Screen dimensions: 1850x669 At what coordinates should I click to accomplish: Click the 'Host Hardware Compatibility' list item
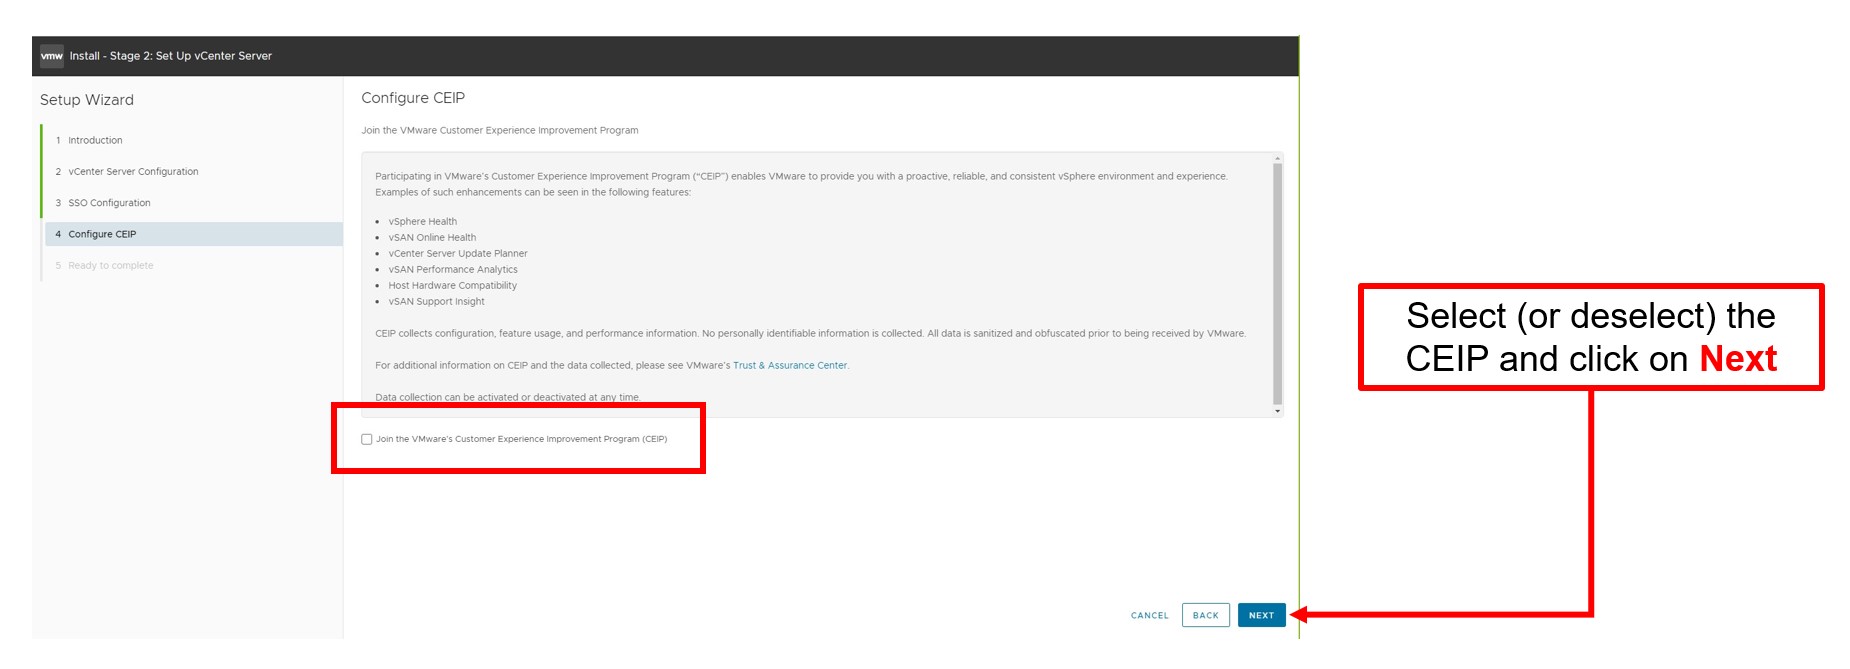tap(452, 286)
